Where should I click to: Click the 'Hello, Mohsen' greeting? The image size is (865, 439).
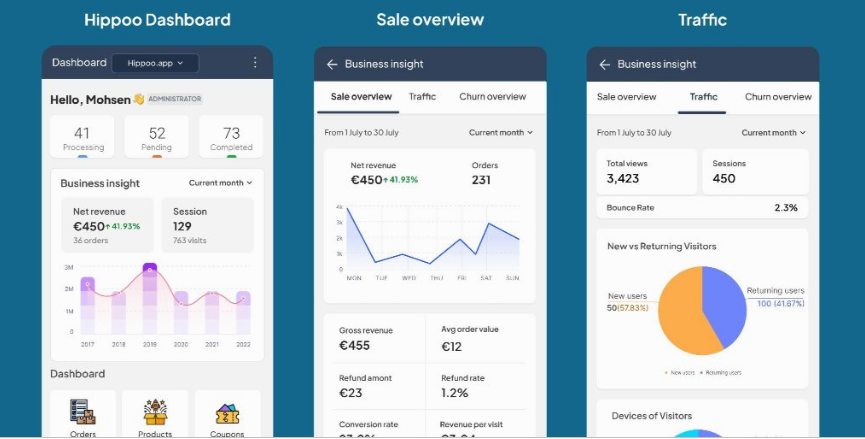pyautogui.click(x=90, y=100)
